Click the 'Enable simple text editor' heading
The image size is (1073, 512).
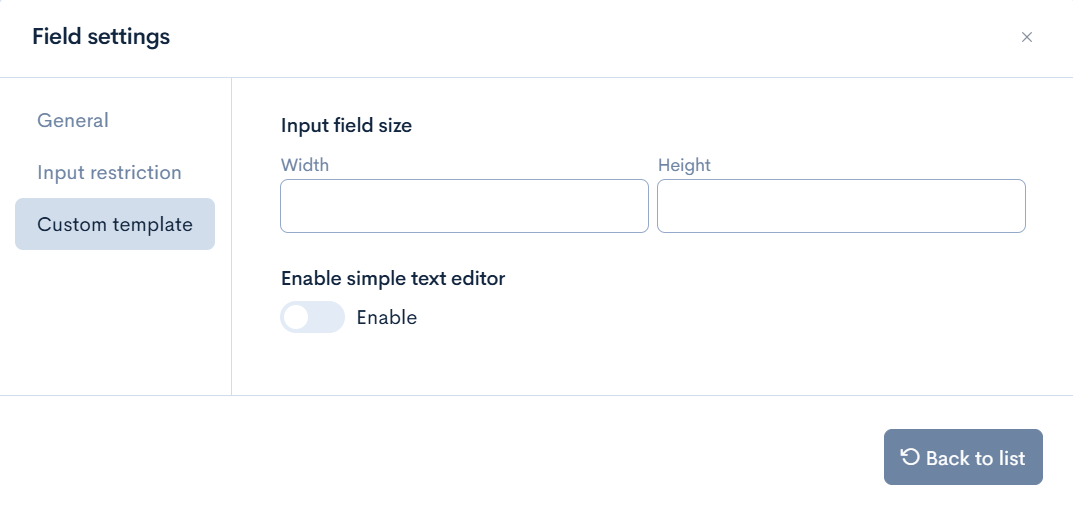tap(393, 278)
